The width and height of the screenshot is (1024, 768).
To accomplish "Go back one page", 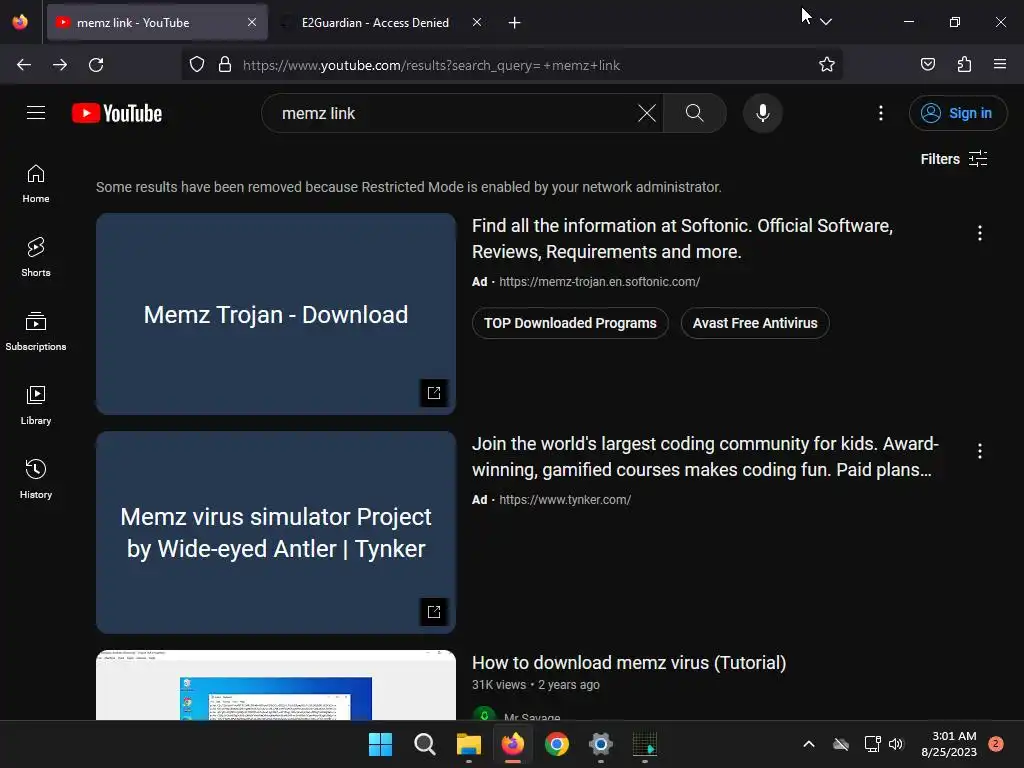I will [24, 65].
